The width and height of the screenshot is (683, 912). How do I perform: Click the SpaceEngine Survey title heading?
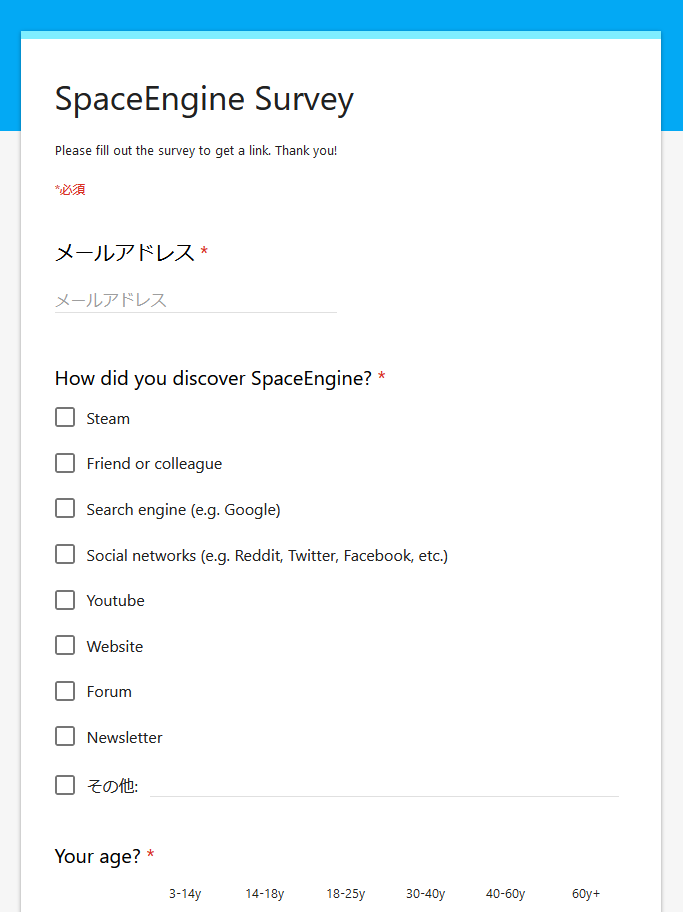click(204, 99)
